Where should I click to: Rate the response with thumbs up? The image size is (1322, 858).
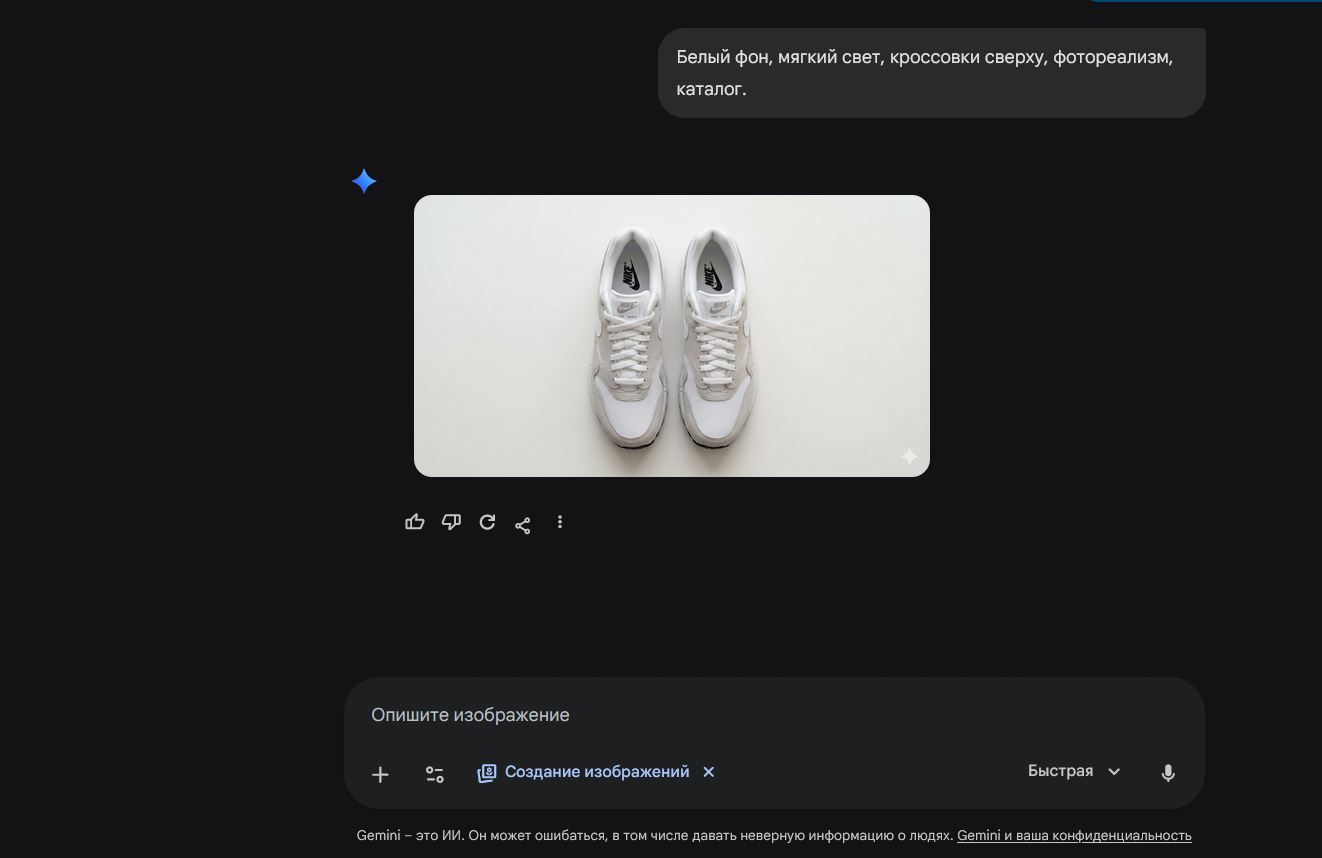pos(415,521)
